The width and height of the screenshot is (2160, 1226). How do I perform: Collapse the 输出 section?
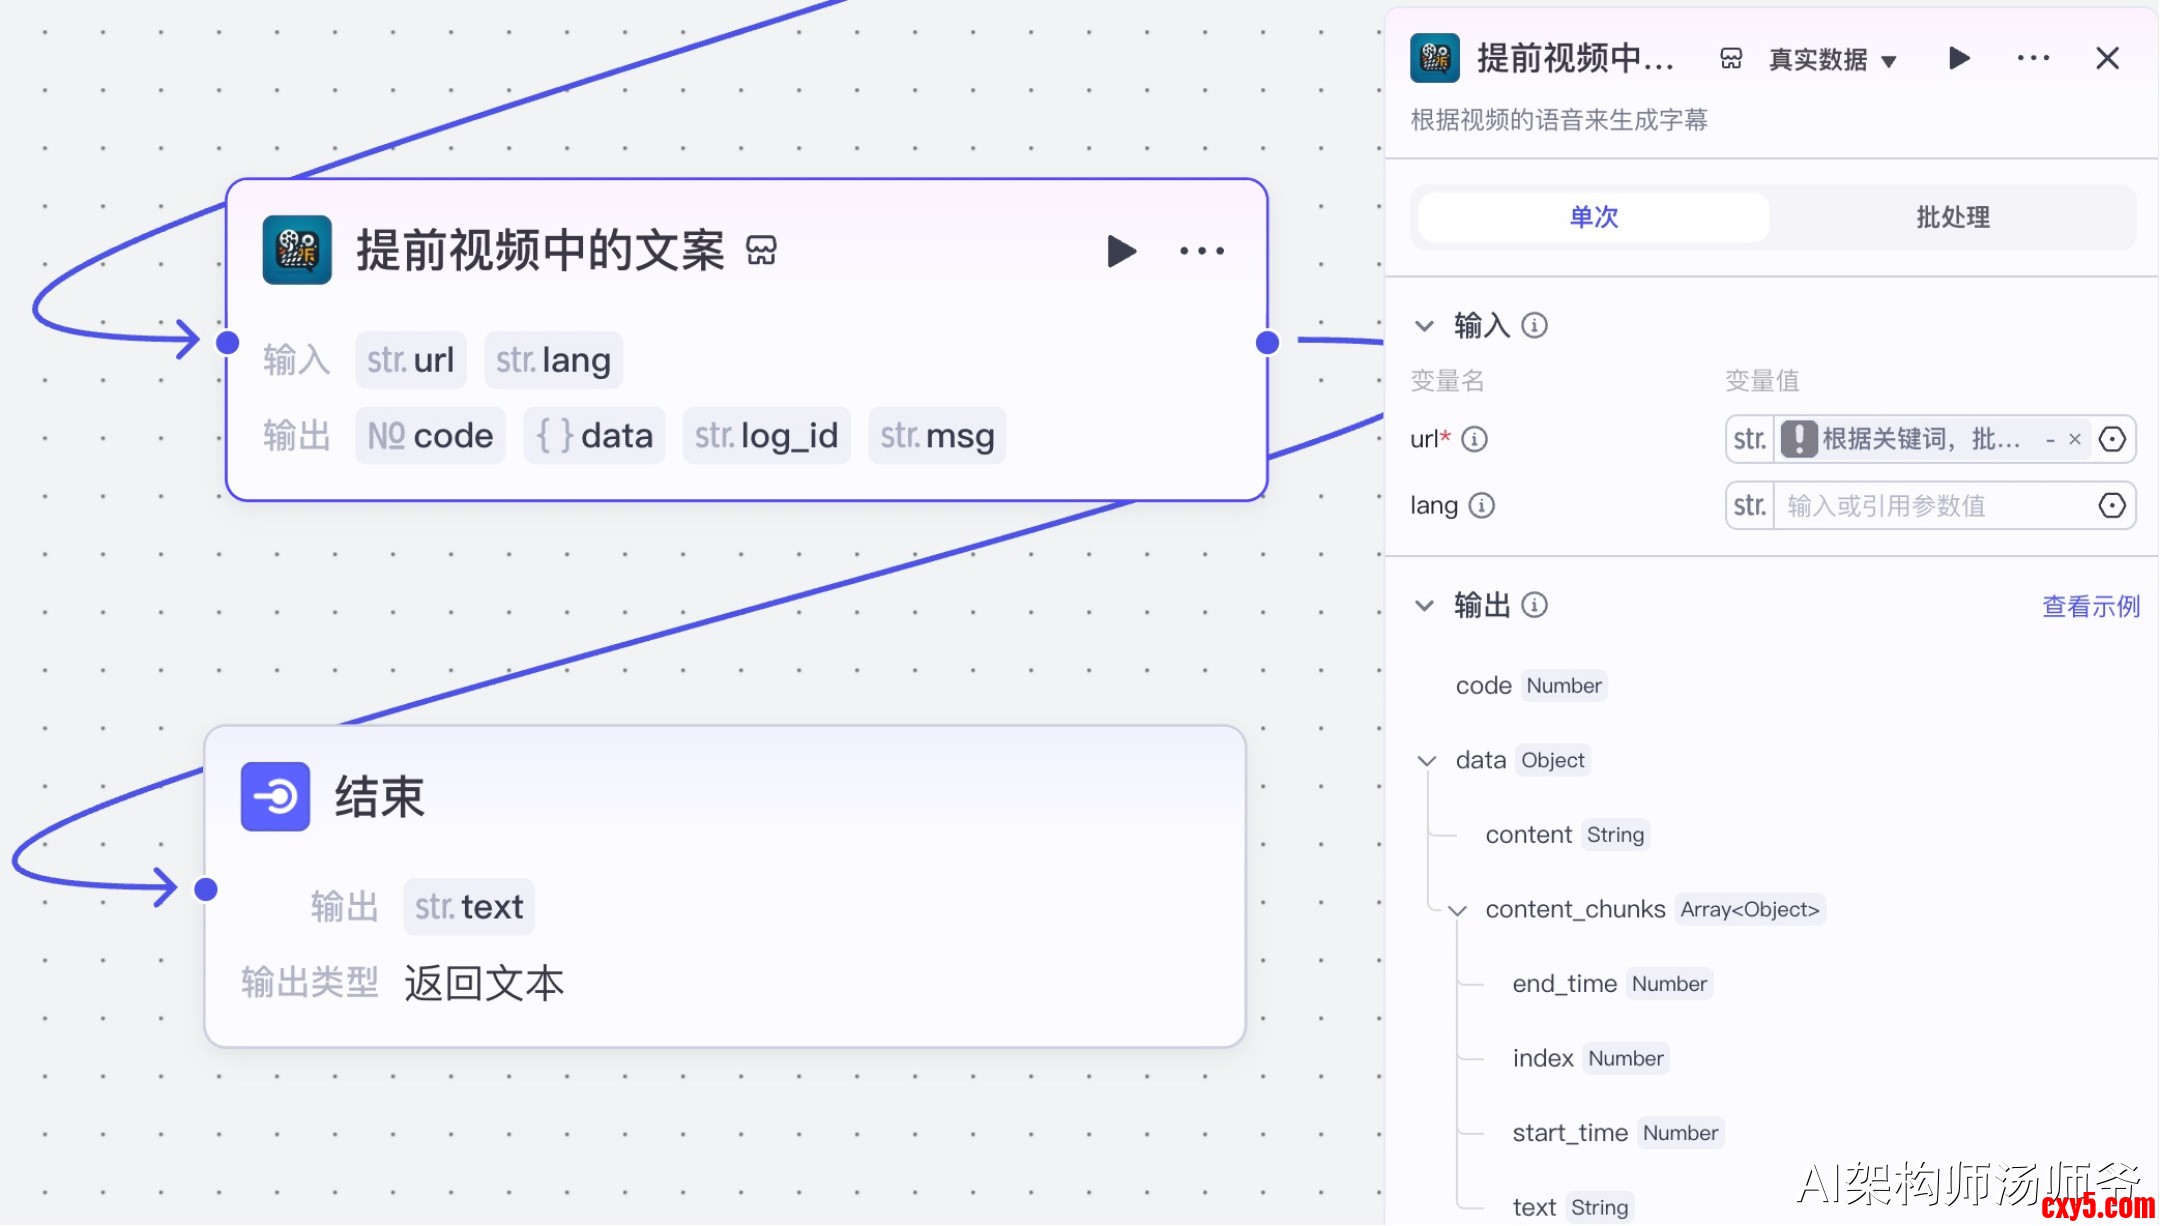click(x=1425, y=606)
